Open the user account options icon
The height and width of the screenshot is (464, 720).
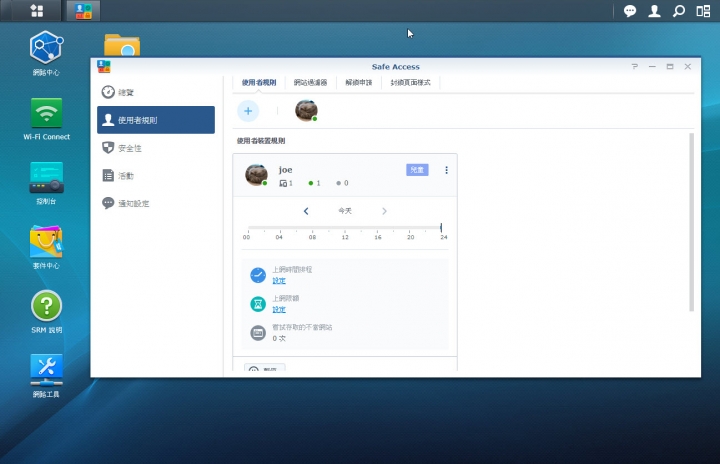tap(654, 11)
